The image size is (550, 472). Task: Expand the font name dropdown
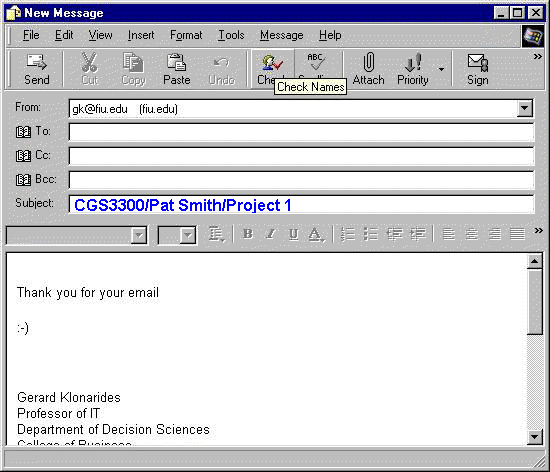pyautogui.click(x=139, y=235)
